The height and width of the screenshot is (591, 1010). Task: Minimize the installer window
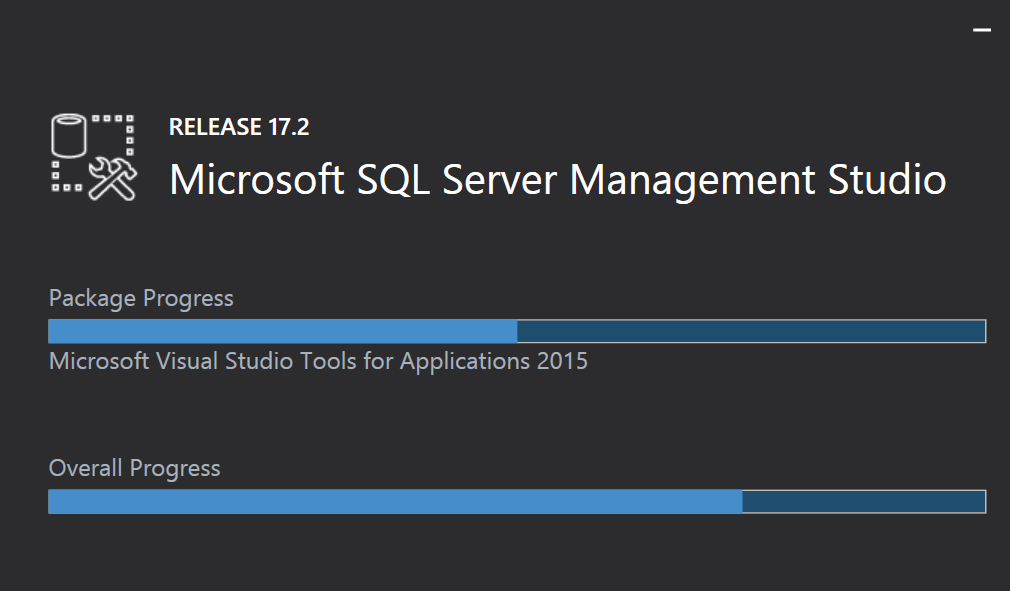982,30
